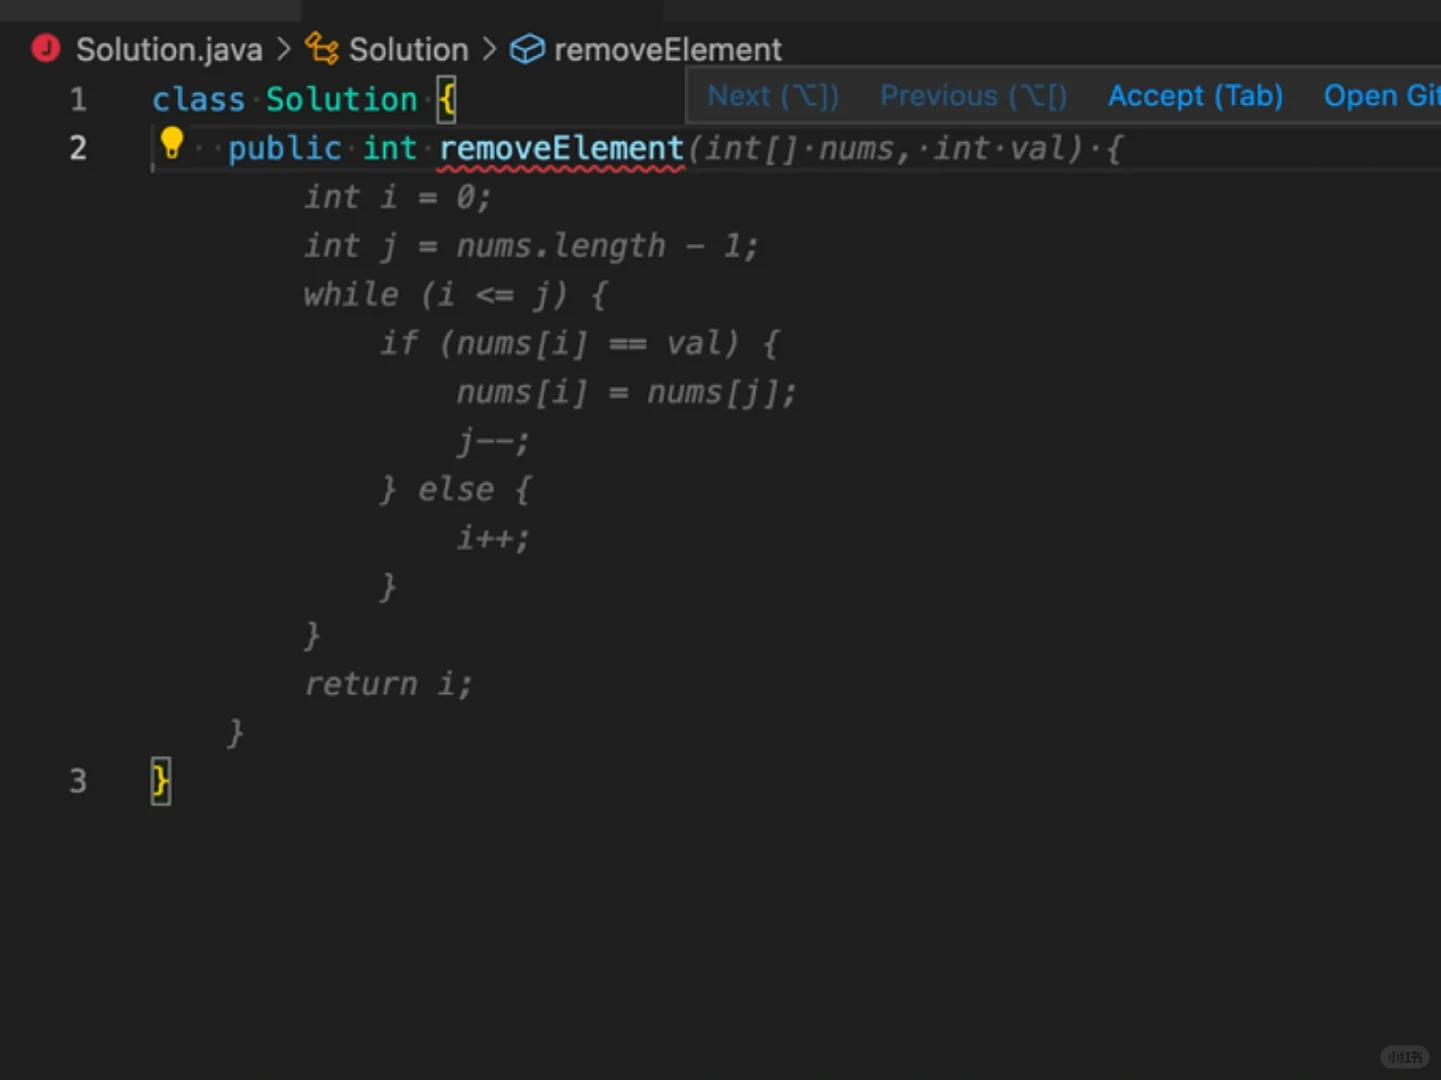The height and width of the screenshot is (1080, 1441).
Task: Click the Open Git link
Action: tap(1381, 95)
